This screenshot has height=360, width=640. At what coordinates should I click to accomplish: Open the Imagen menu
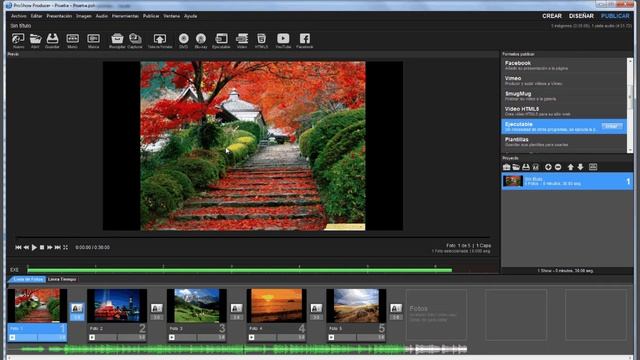coord(84,16)
